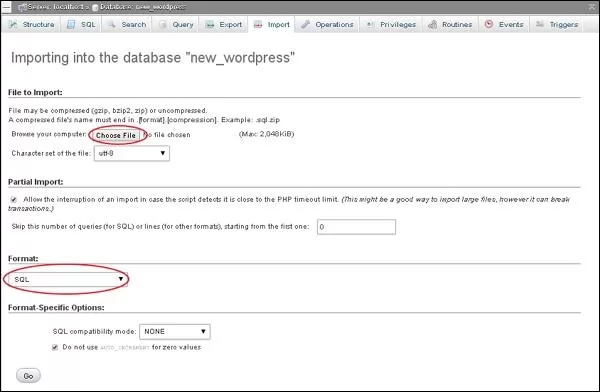The height and width of the screenshot is (392, 600).
Task: Open the Operations tab
Action: click(327, 24)
